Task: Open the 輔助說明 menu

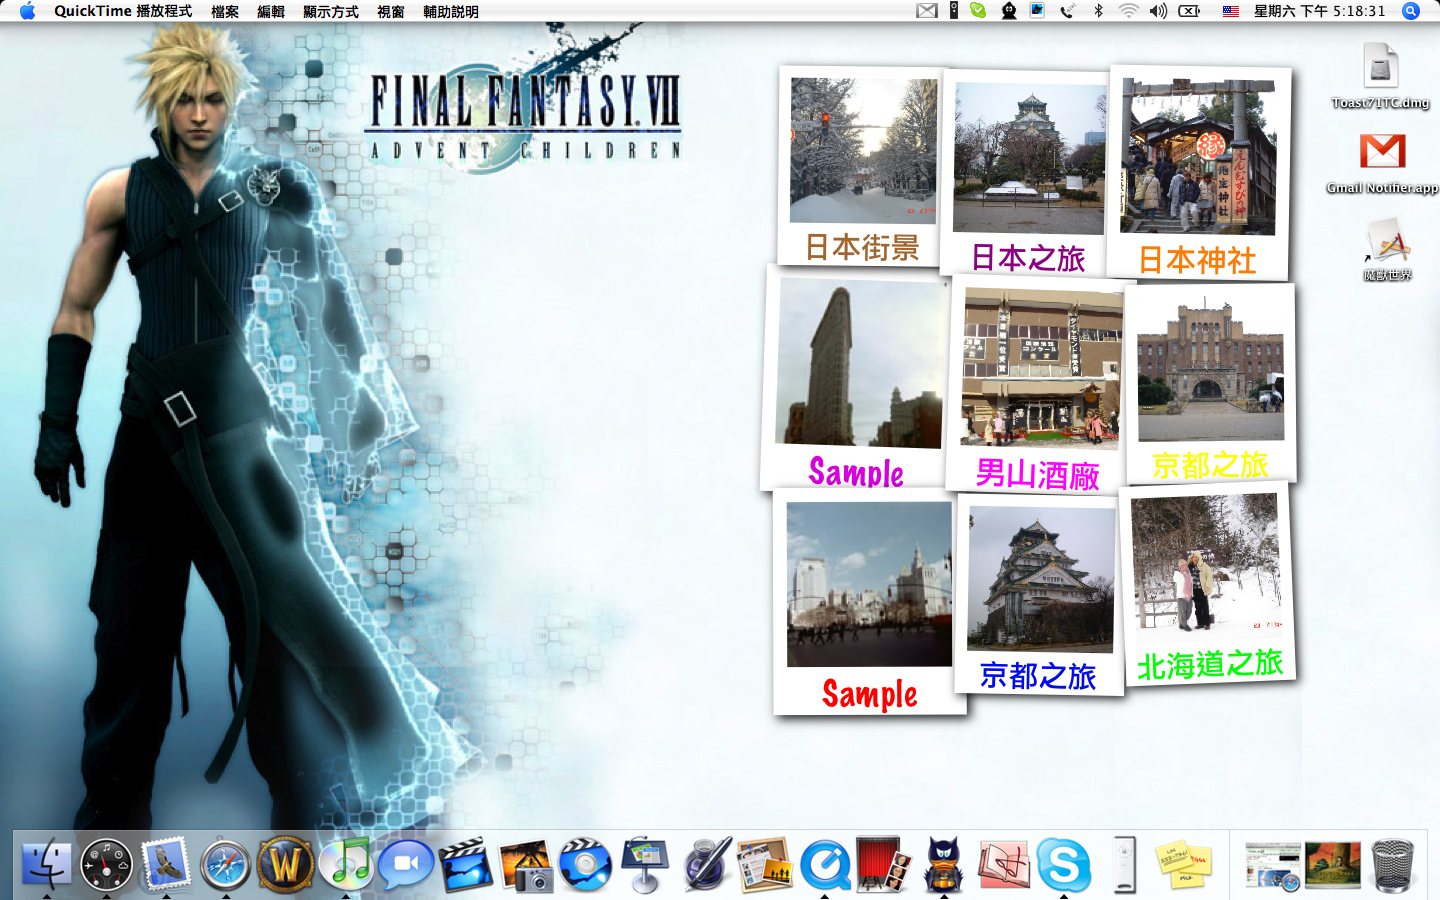Action: tap(451, 11)
